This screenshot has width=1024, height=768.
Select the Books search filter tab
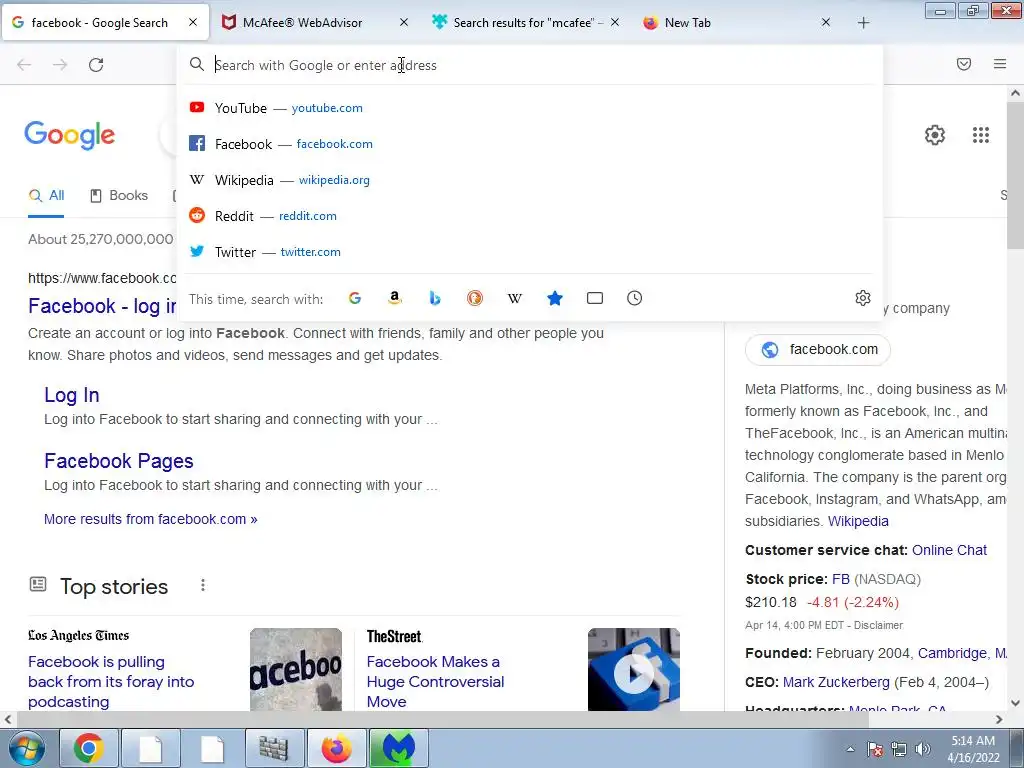[119, 195]
